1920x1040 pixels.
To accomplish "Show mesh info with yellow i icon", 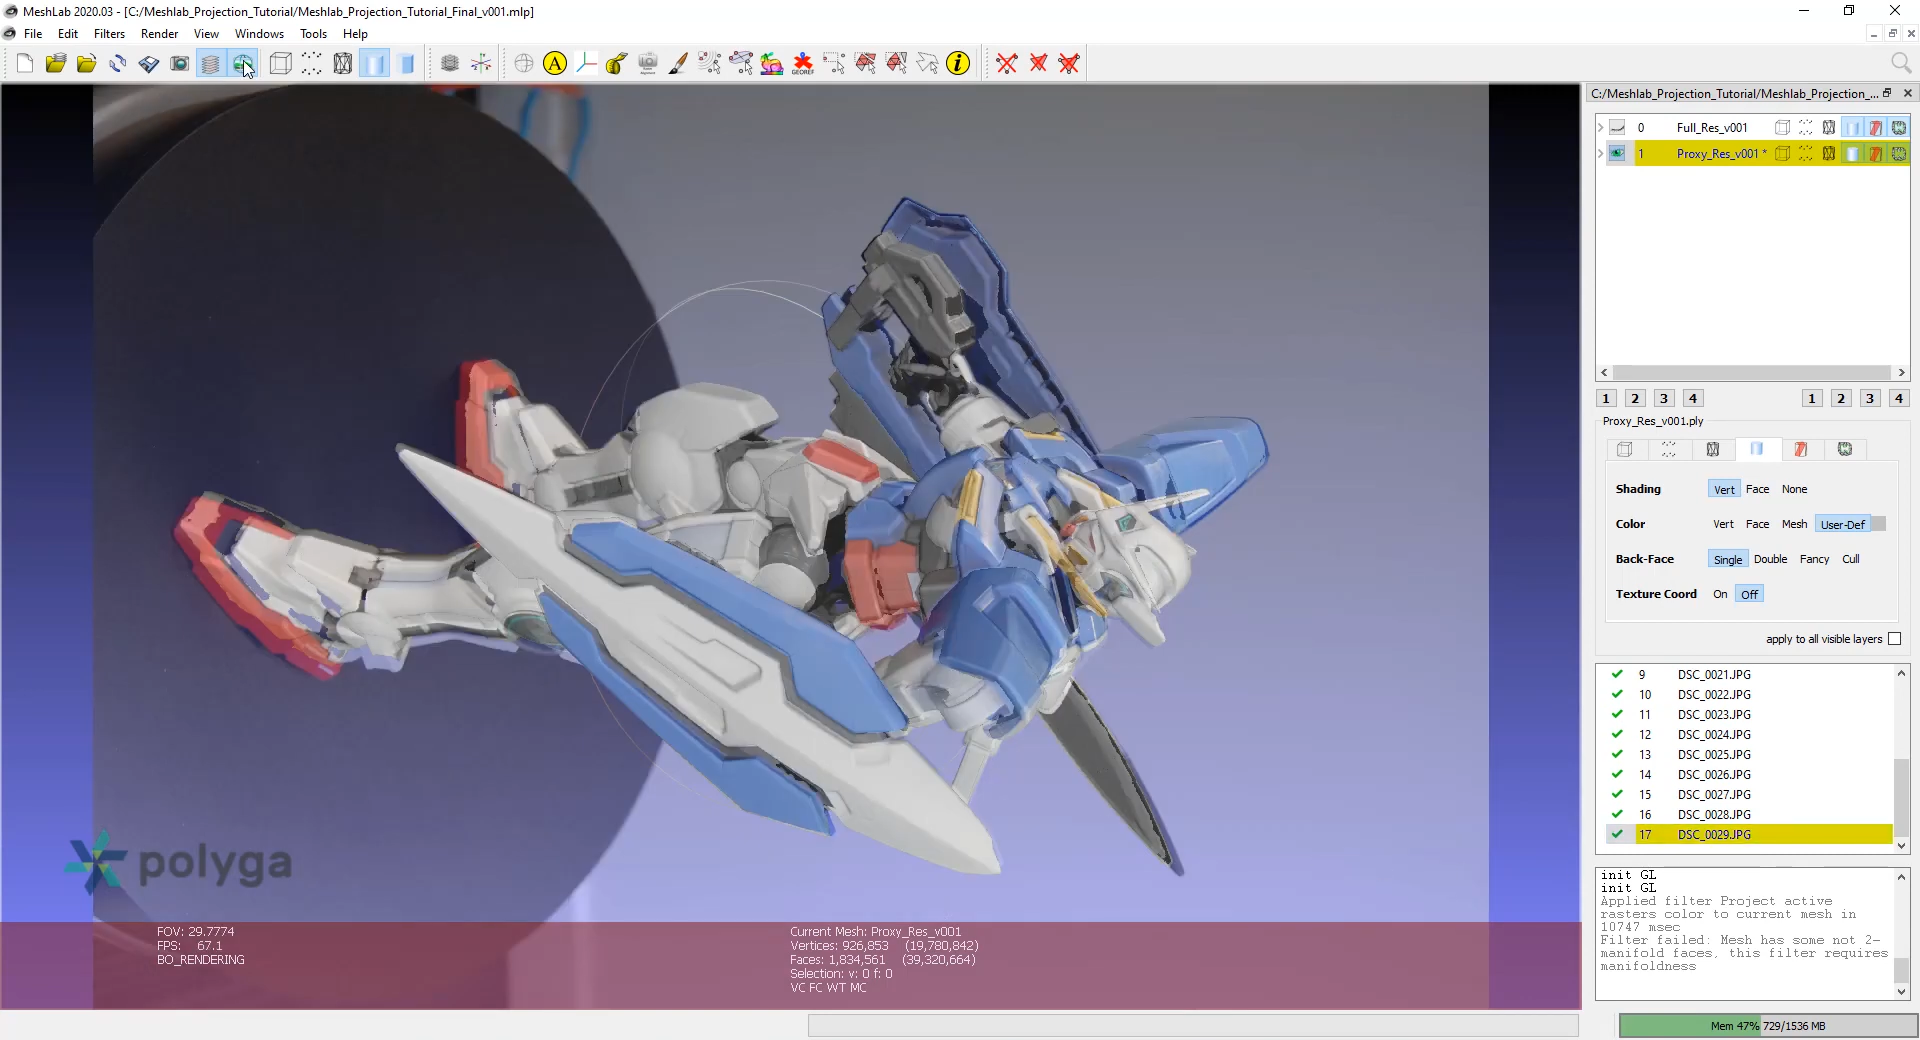I will 958,64.
